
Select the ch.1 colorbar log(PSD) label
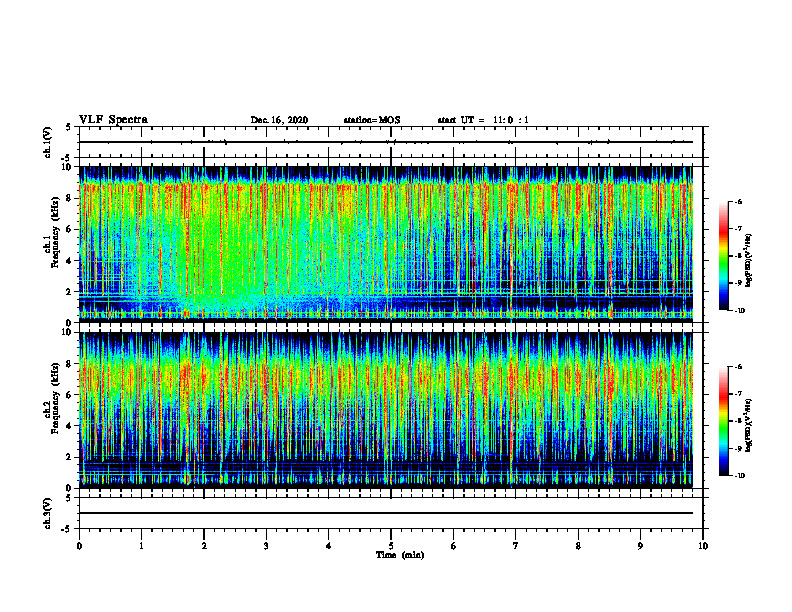pos(749,261)
